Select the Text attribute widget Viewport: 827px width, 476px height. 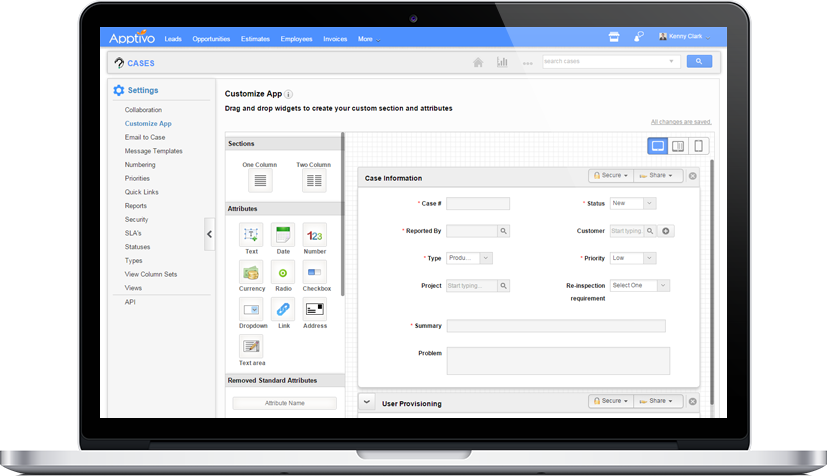pos(251,235)
